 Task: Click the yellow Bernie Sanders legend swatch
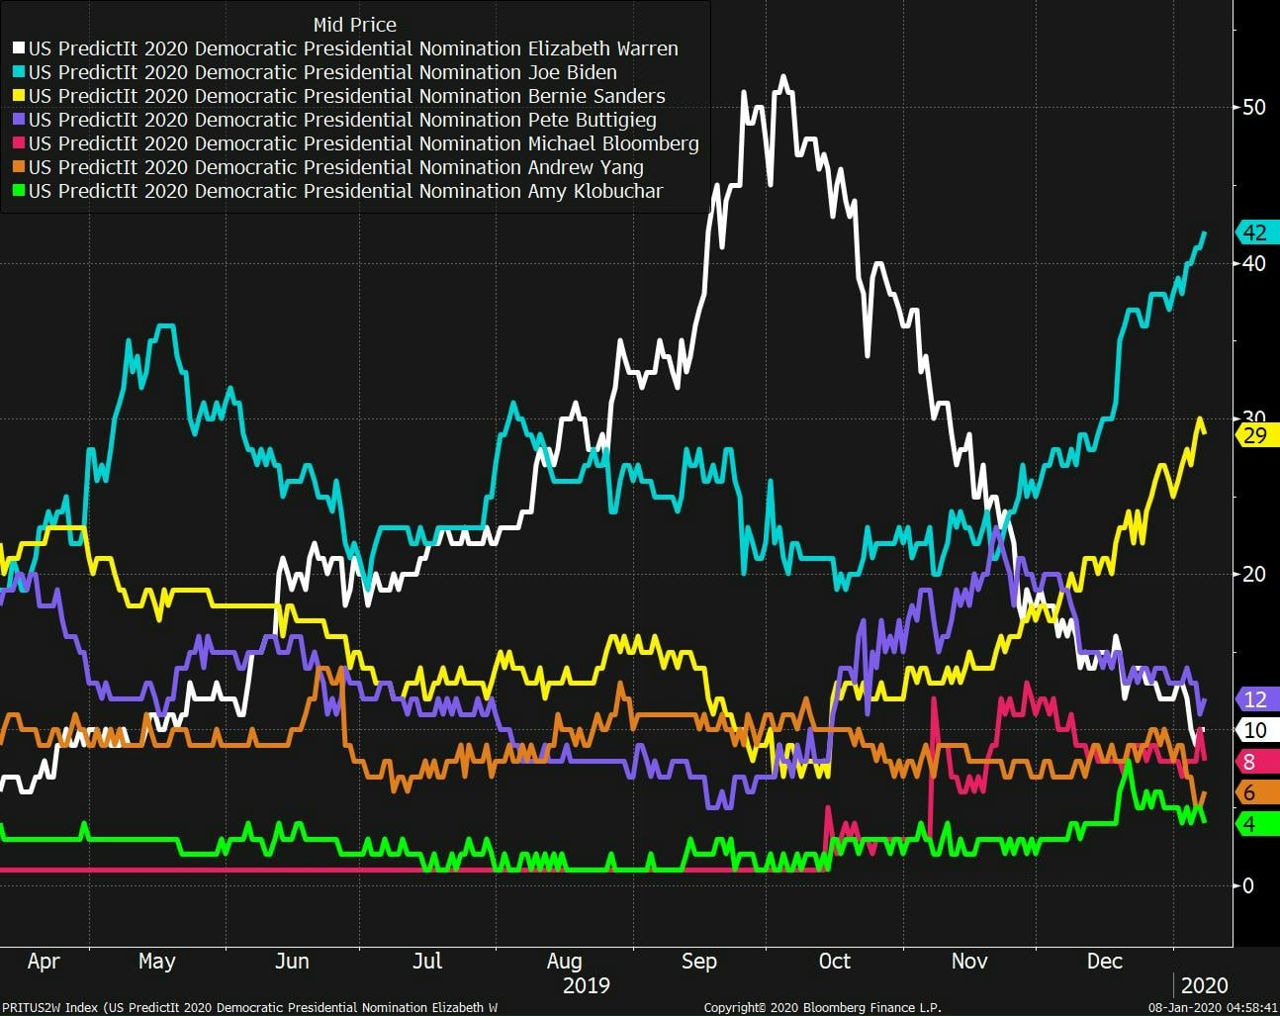pos(18,97)
